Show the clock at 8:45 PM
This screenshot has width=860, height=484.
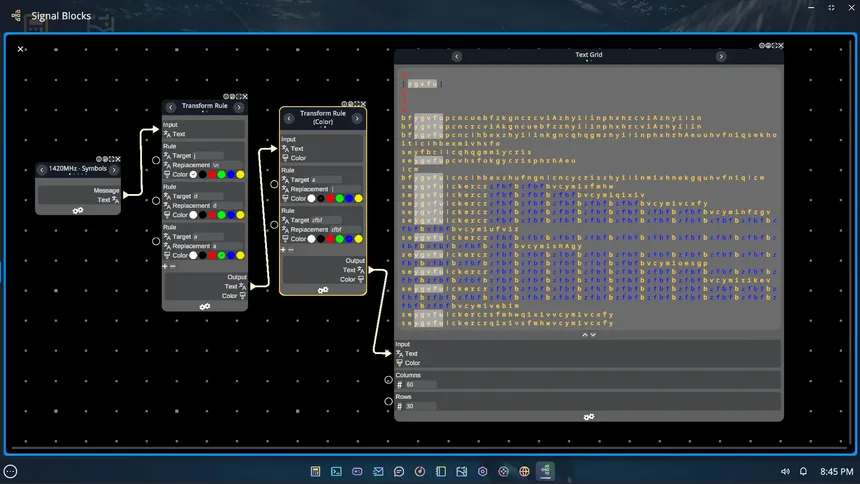click(x=836, y=471)
